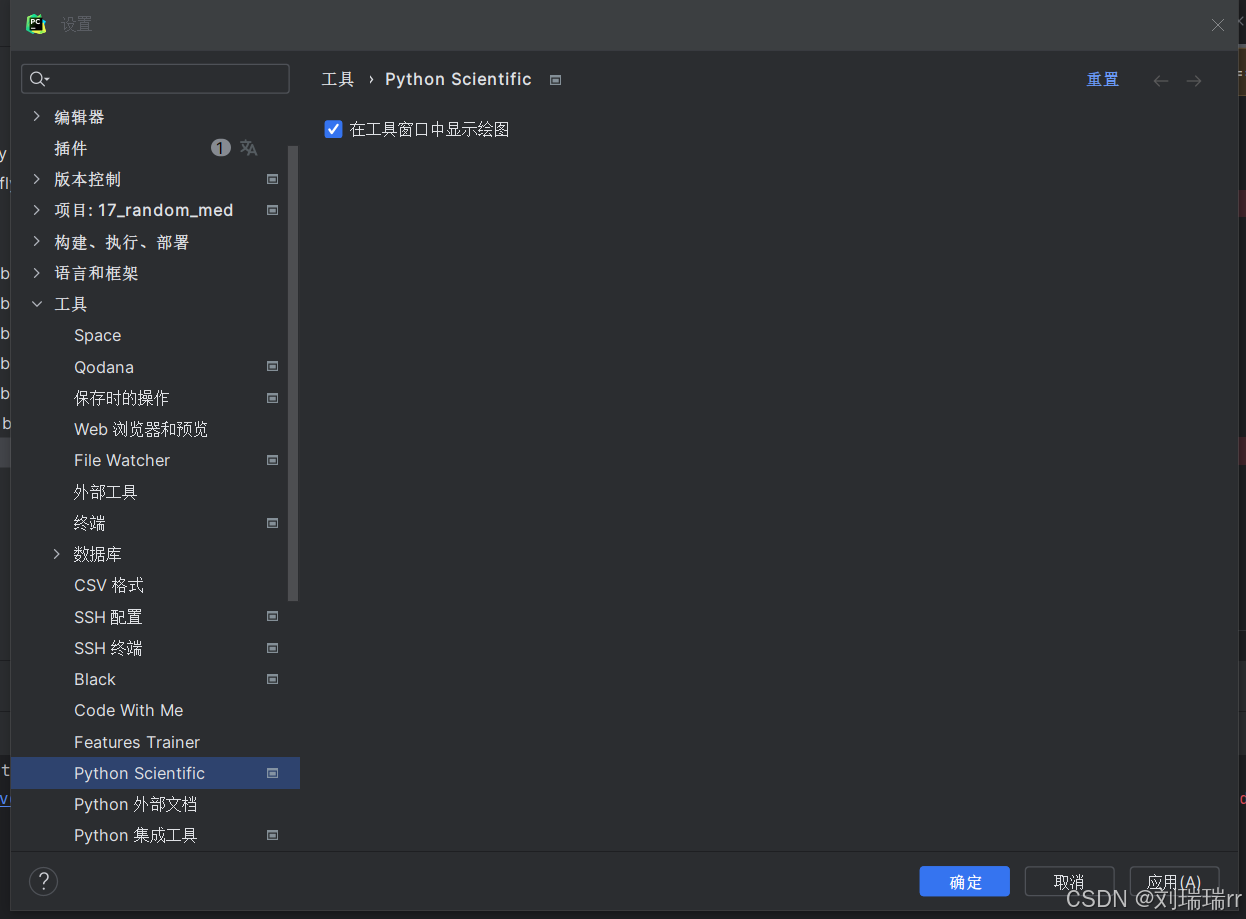Open SSH 配置 settings
Image resolution: width=1246 pixels, height=919 pixels.
(x=108, y=617)
